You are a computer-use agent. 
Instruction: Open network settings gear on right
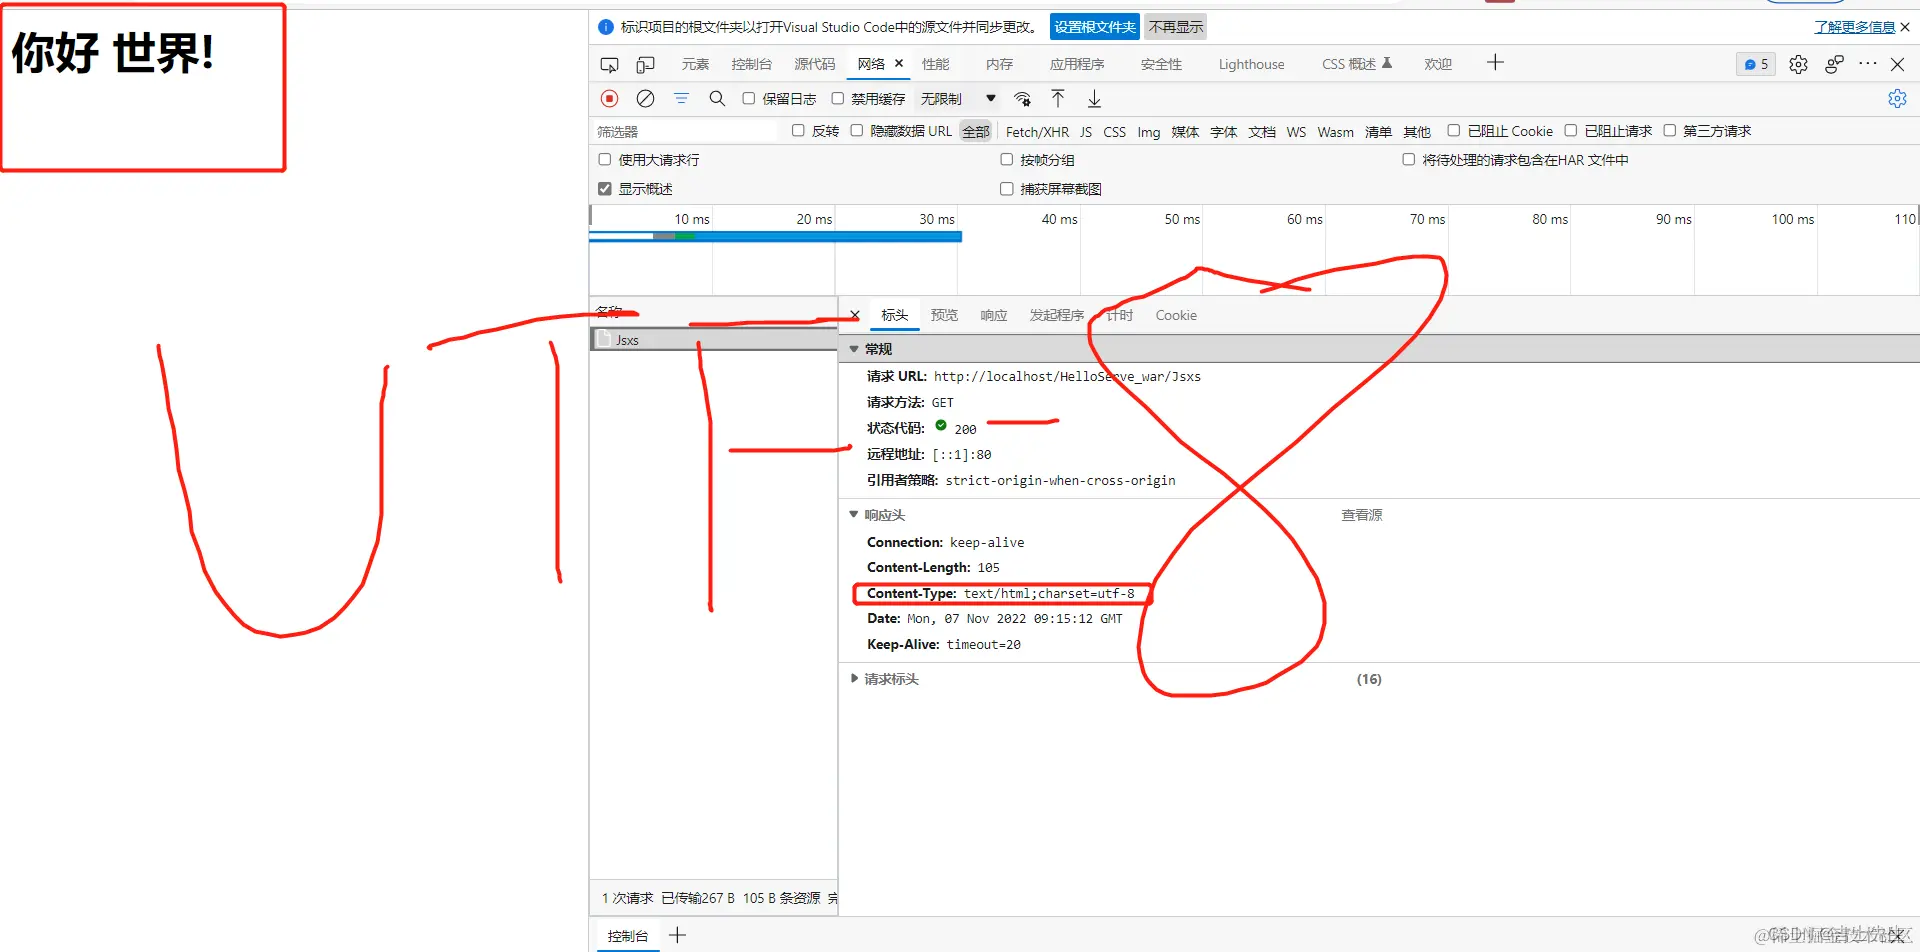[x=1897, y=99]
